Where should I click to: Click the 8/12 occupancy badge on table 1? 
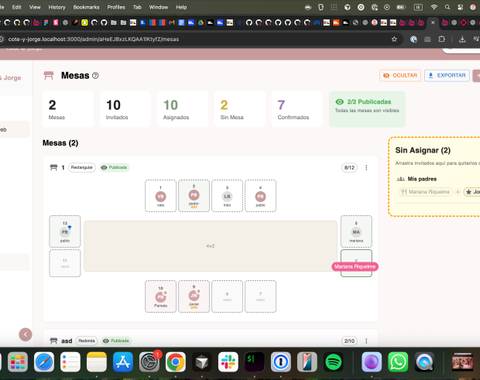(349, 167)
